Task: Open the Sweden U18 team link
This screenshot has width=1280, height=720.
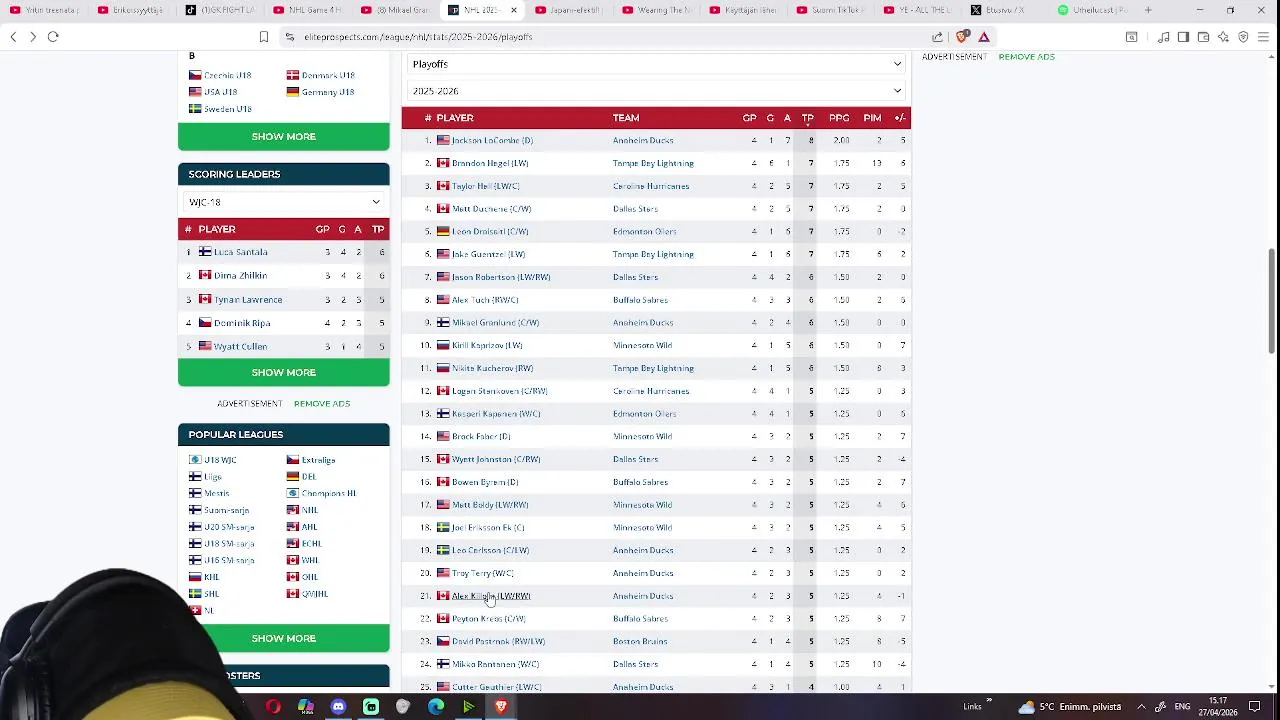Action: tap(228, 109)
